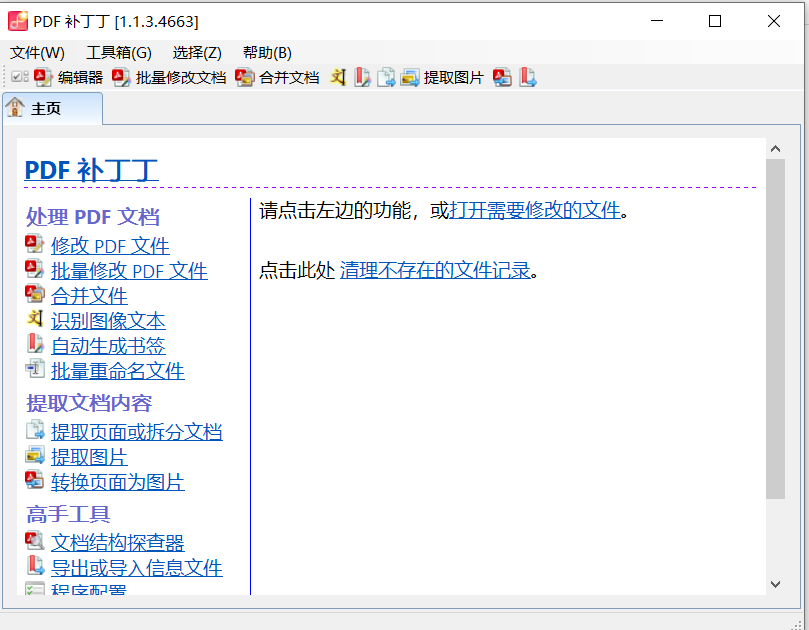Open the 修改 PDF 文件 link

point(110,246)
